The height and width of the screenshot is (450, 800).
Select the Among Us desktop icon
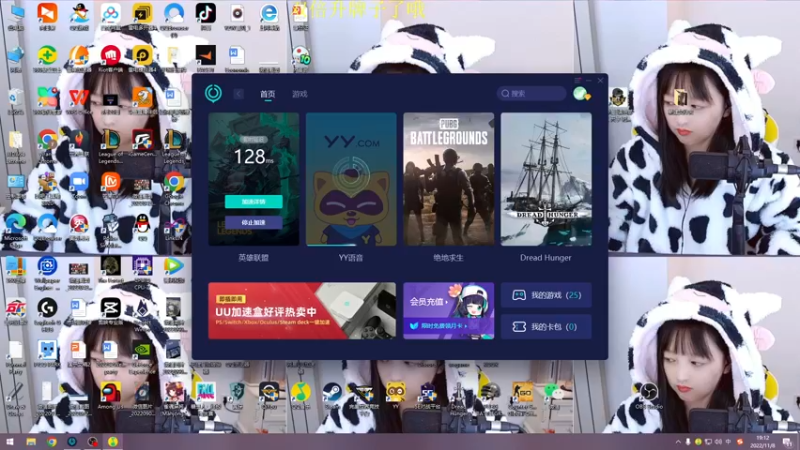(x=111, y=392)
